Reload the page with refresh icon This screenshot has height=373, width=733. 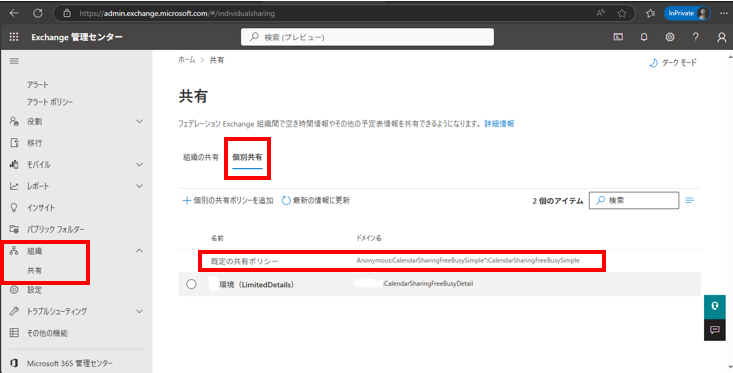point(38,13)
